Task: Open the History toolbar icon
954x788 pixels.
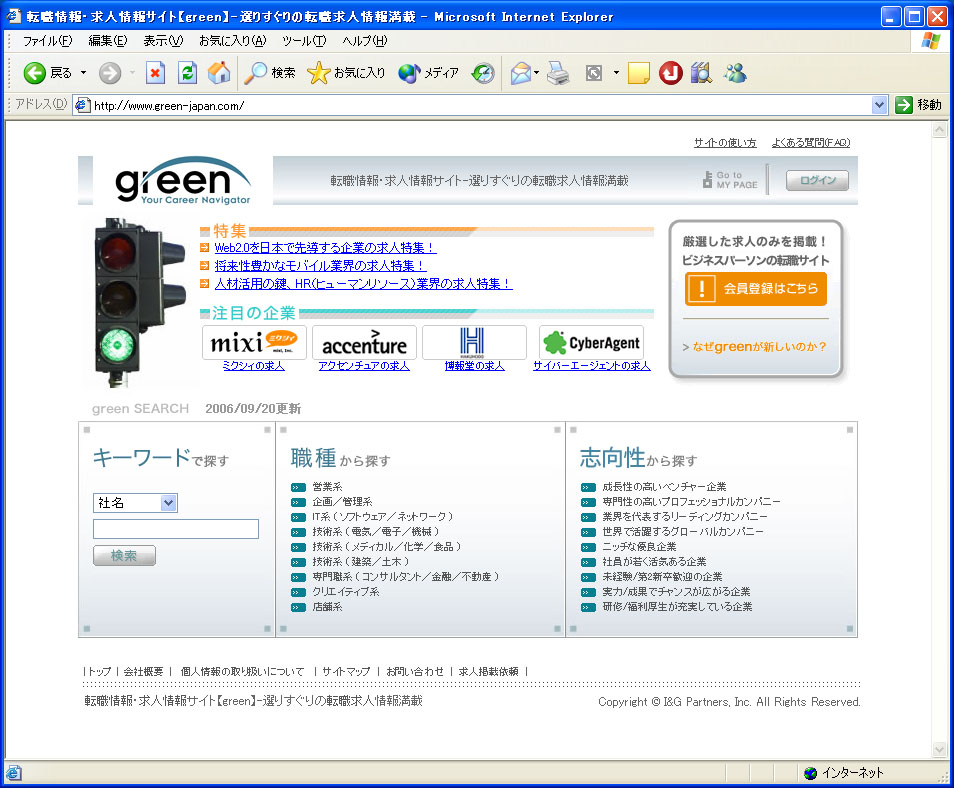Action: [484, 73]
